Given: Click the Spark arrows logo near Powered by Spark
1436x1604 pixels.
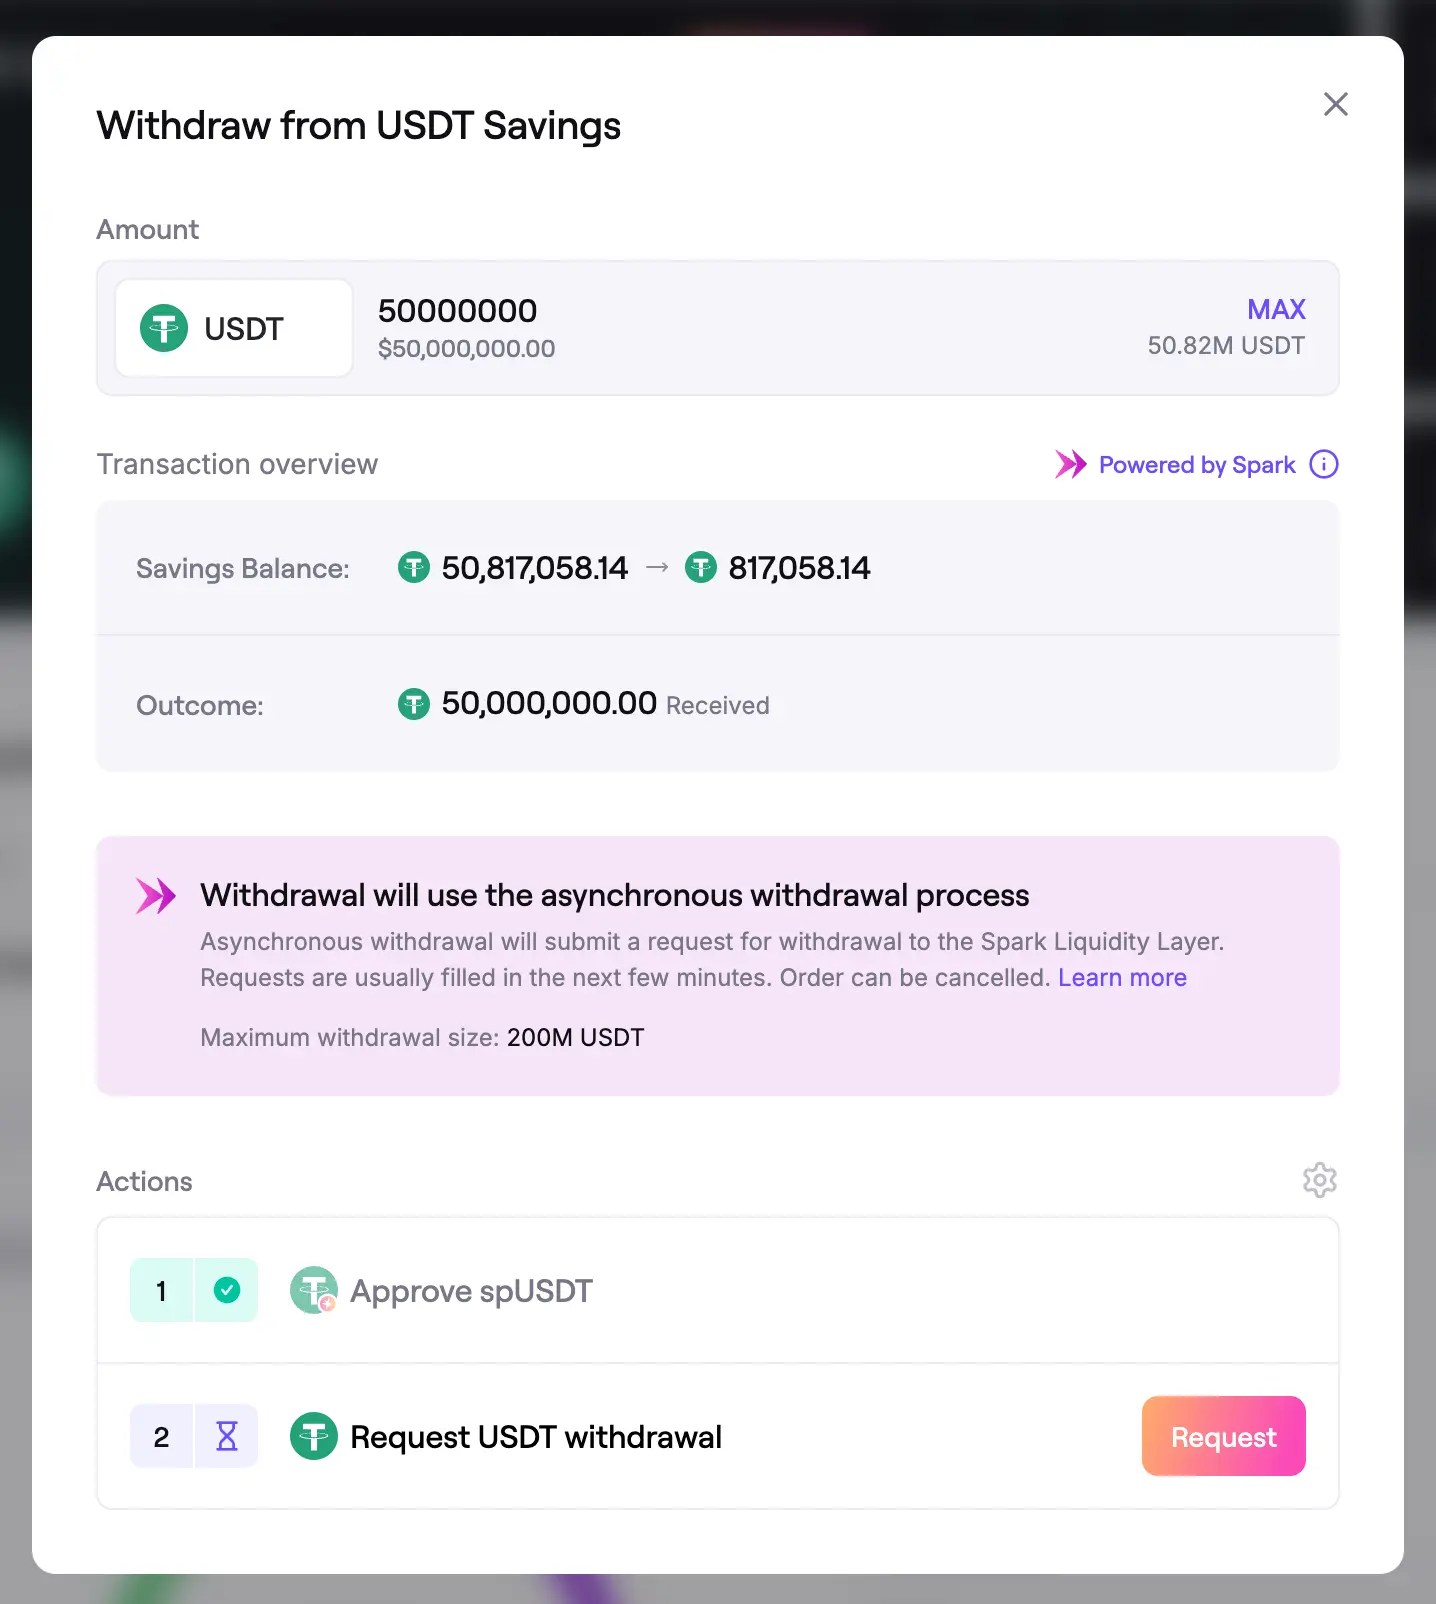Looking at the screenshot, I should [x=1070, y=464].
